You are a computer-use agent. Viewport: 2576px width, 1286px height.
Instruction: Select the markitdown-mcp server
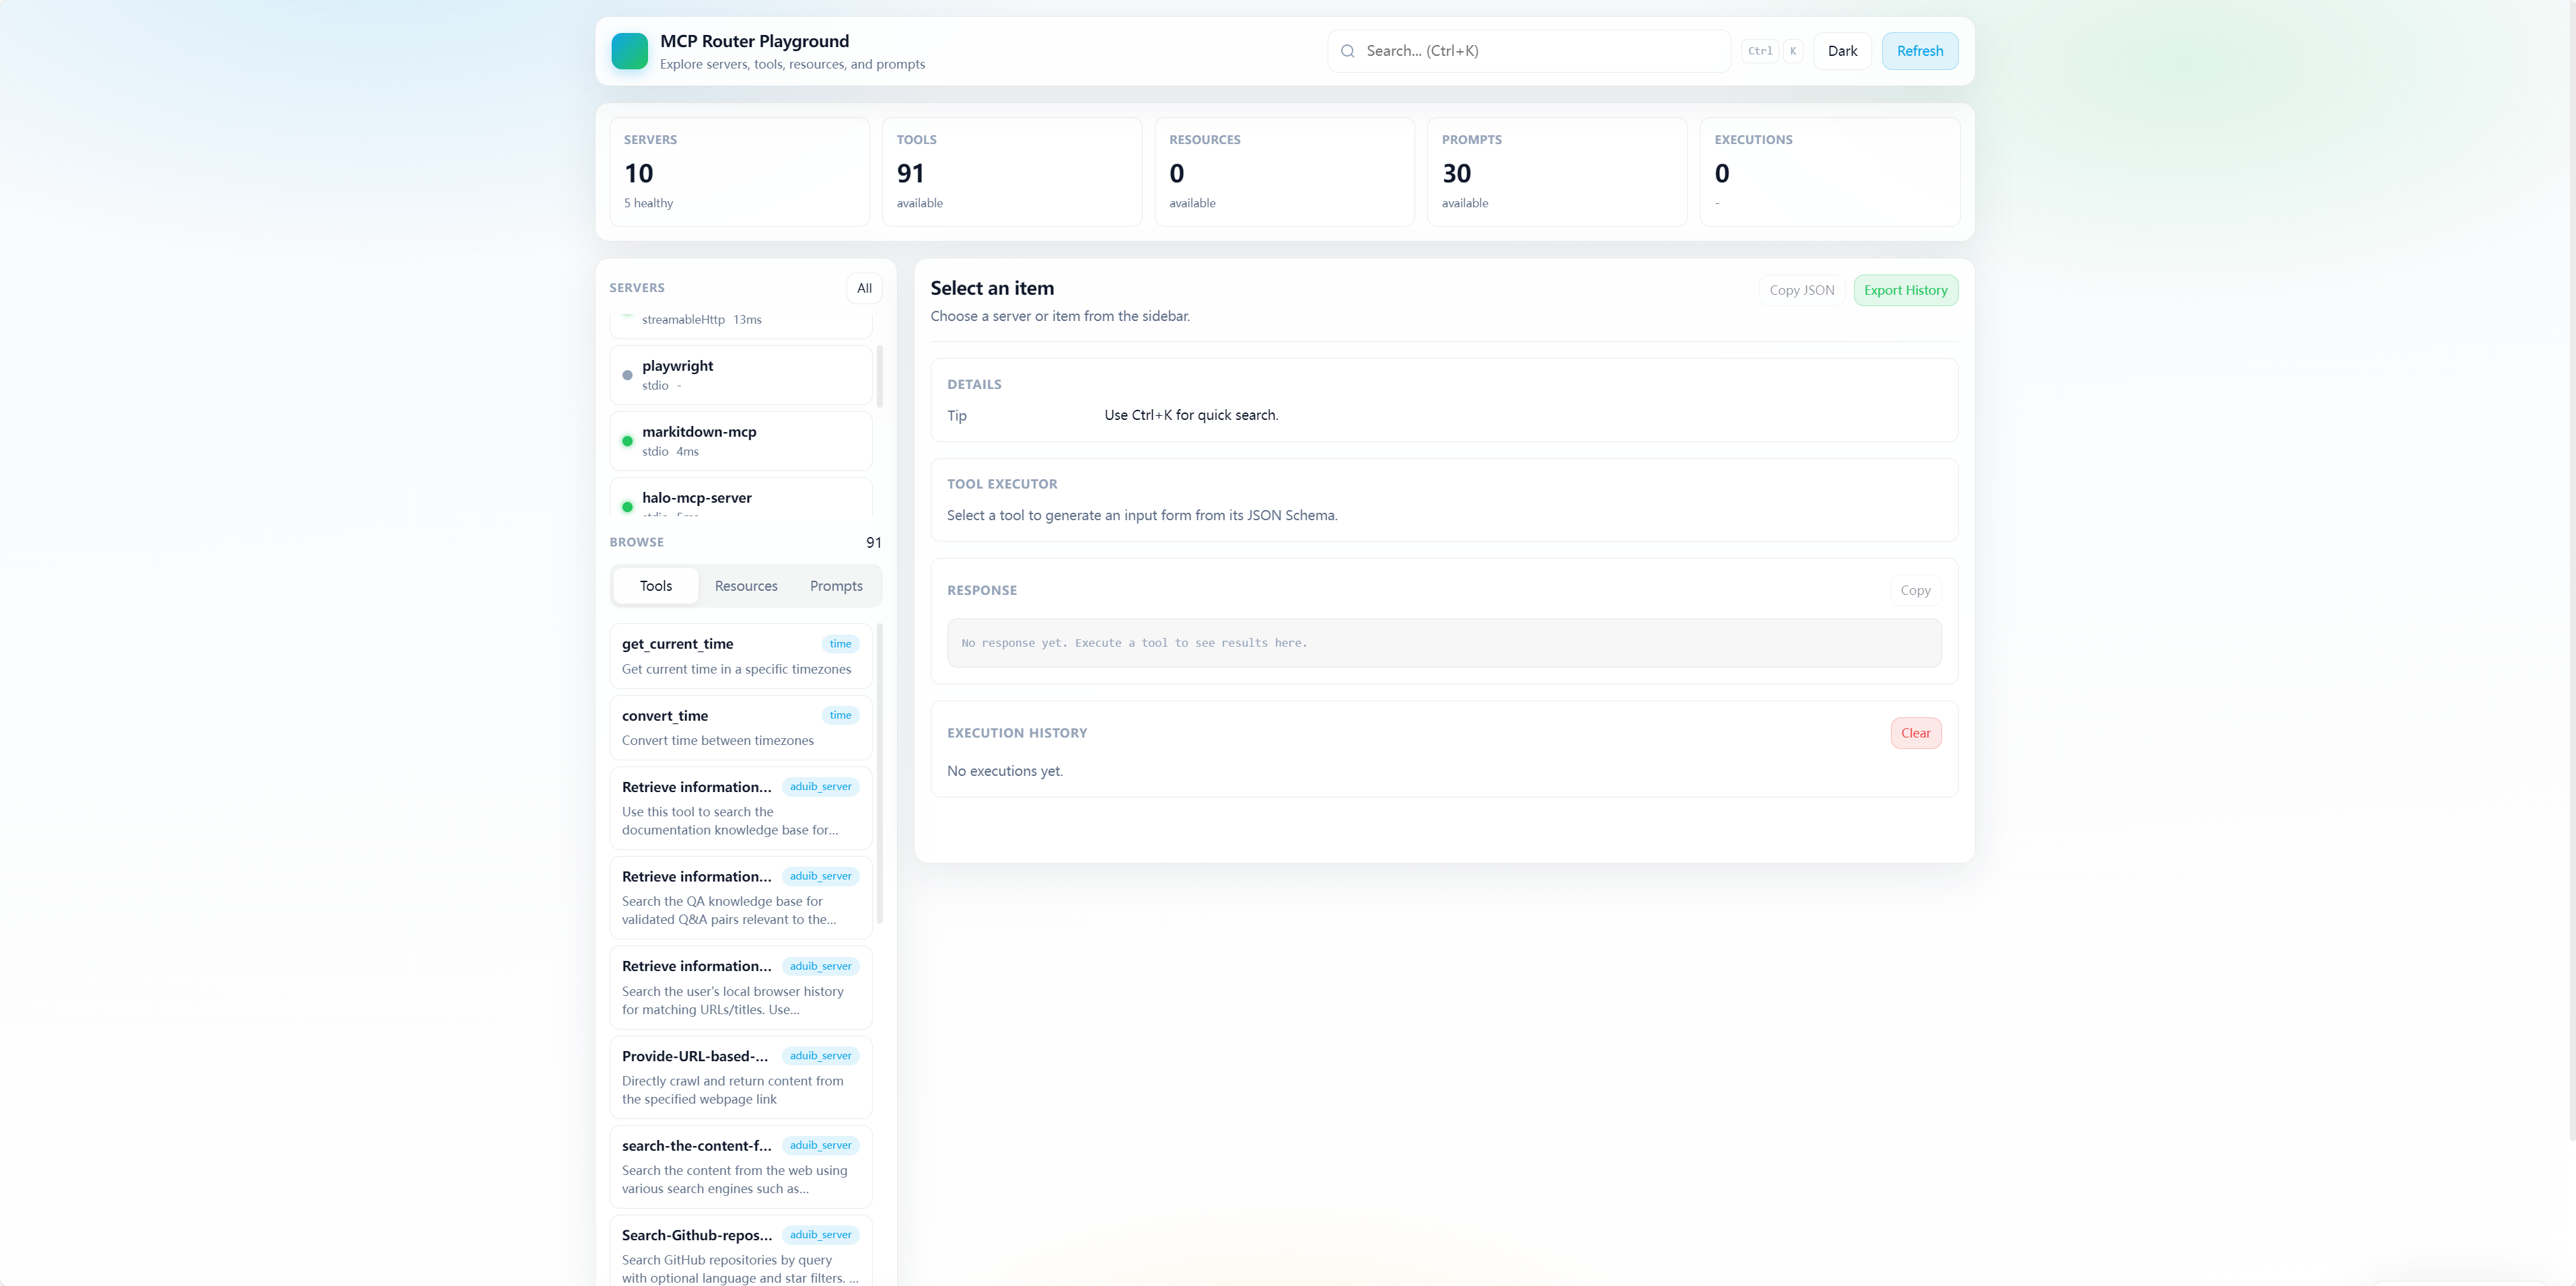[741, 441]
